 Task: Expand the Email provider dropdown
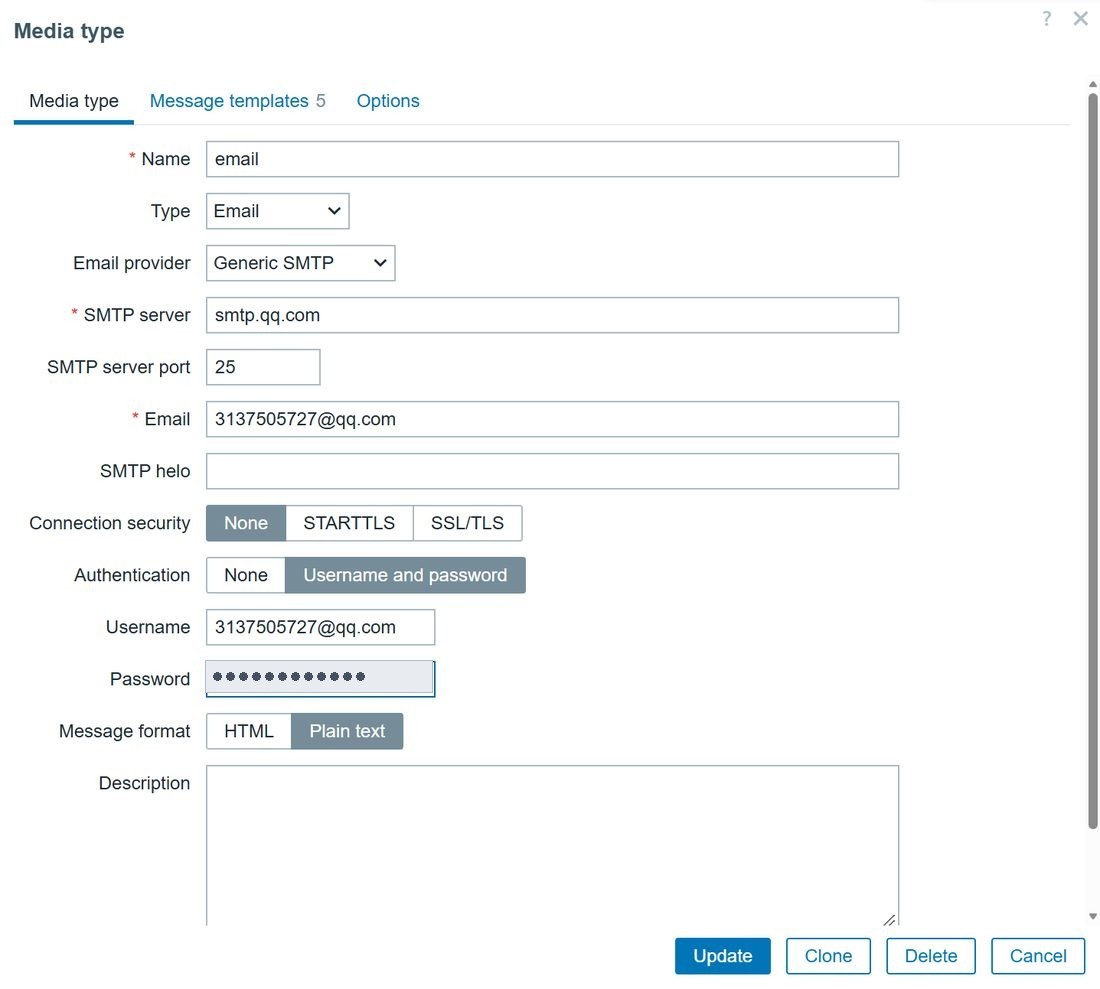(300, 263)
